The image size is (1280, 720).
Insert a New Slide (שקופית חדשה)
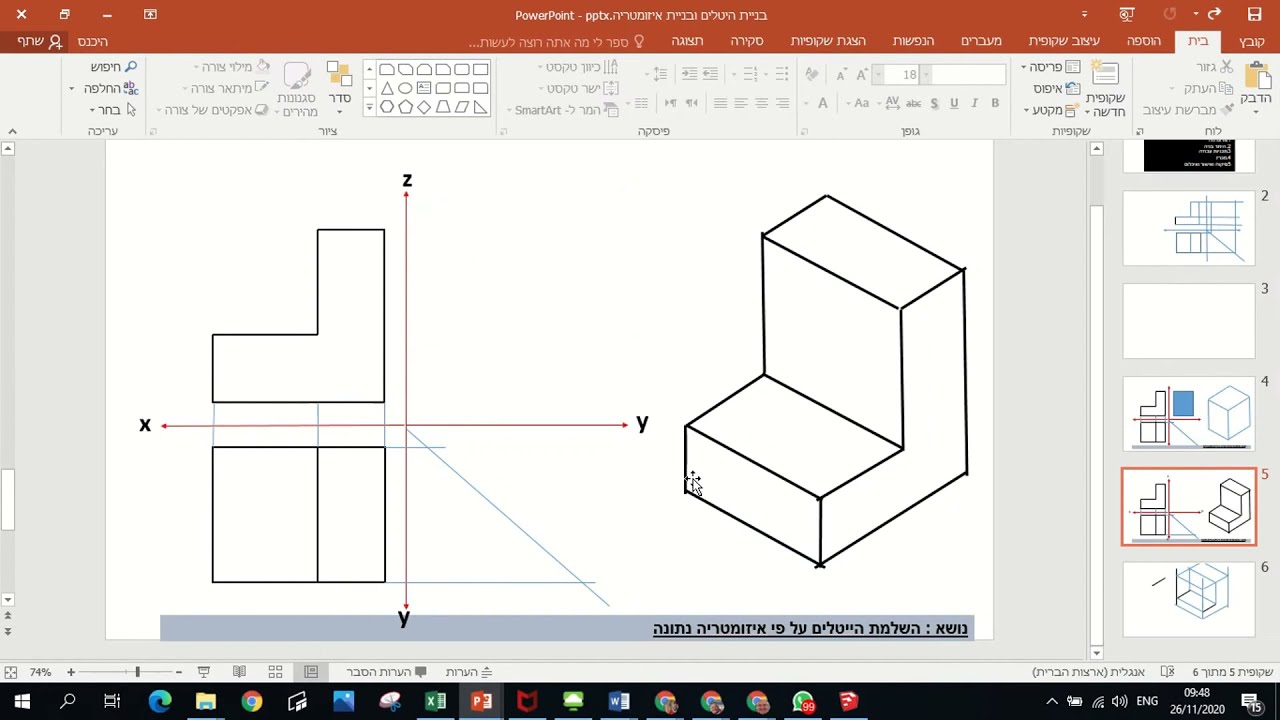click(1105, 89)
